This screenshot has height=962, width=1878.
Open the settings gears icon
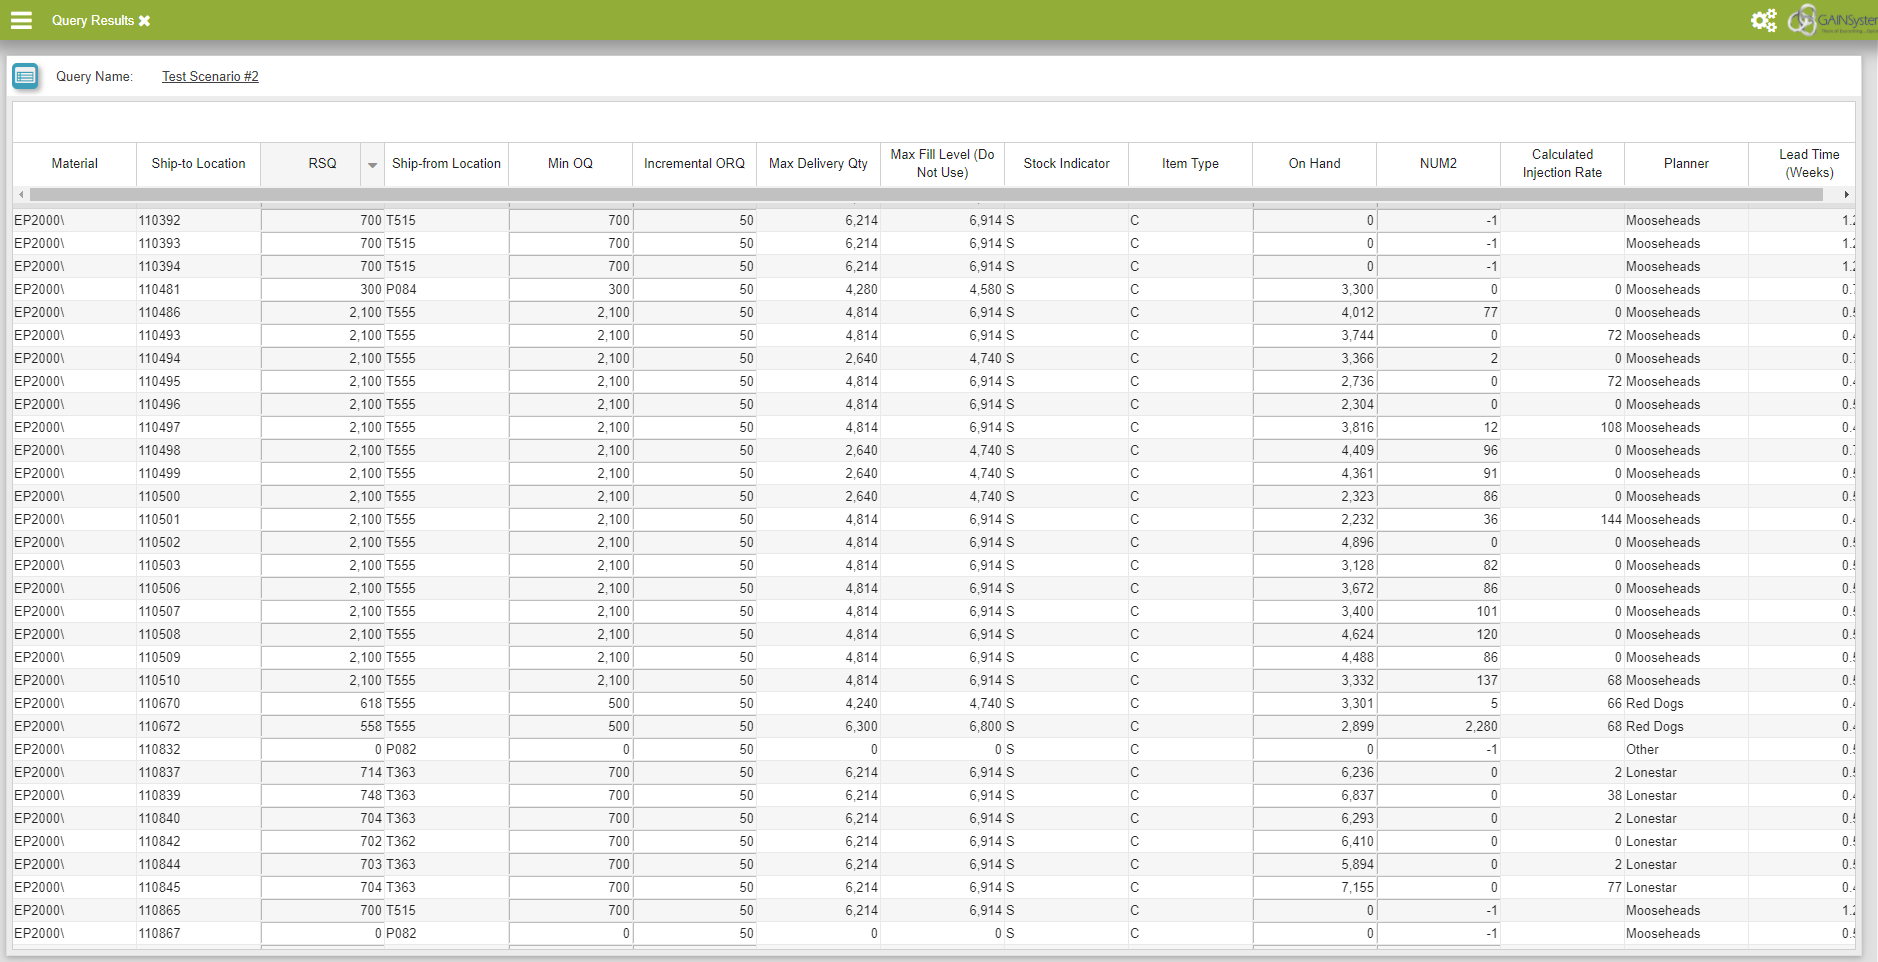tap(1763, 20)
